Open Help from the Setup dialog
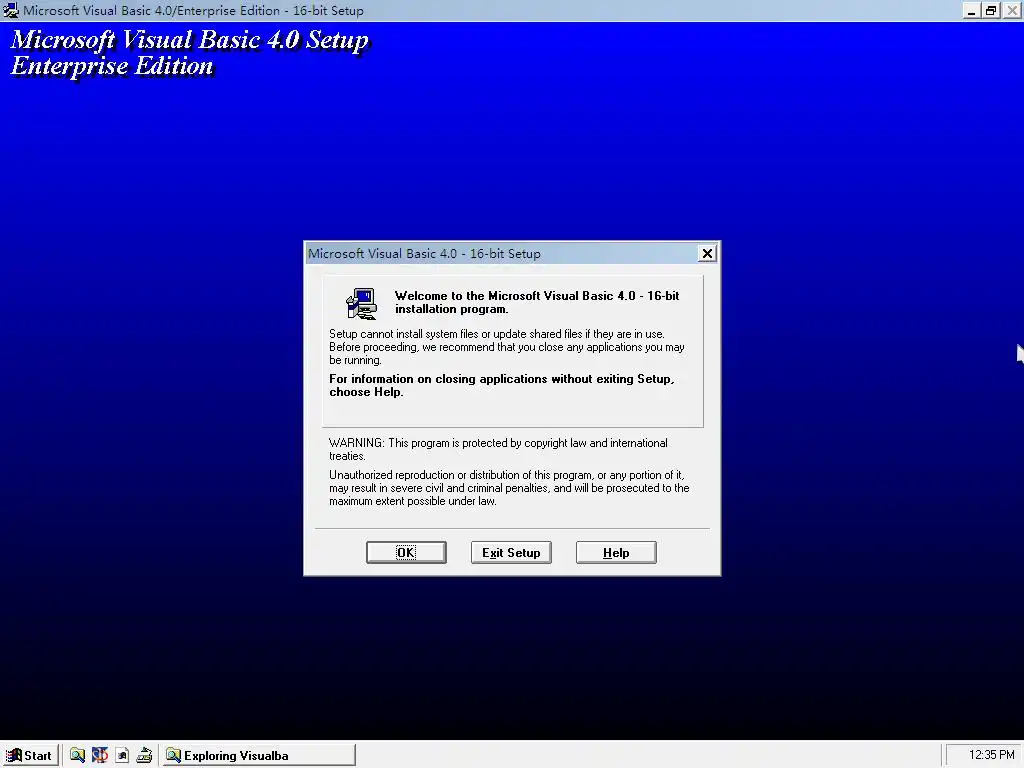 [x=616, y=552]
